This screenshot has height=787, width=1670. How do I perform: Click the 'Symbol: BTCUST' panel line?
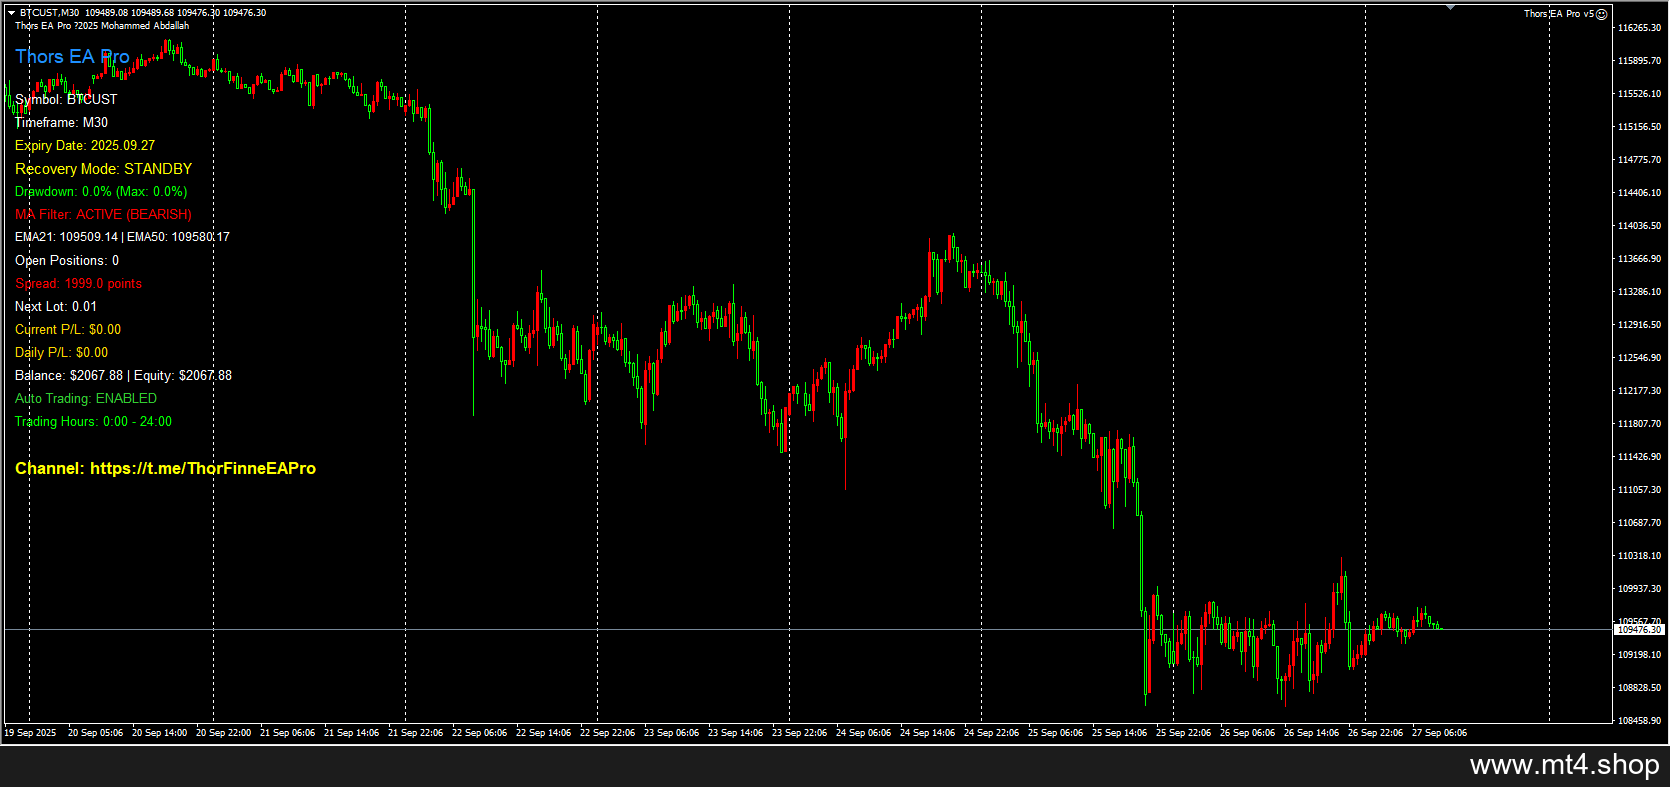coord(66,100)
